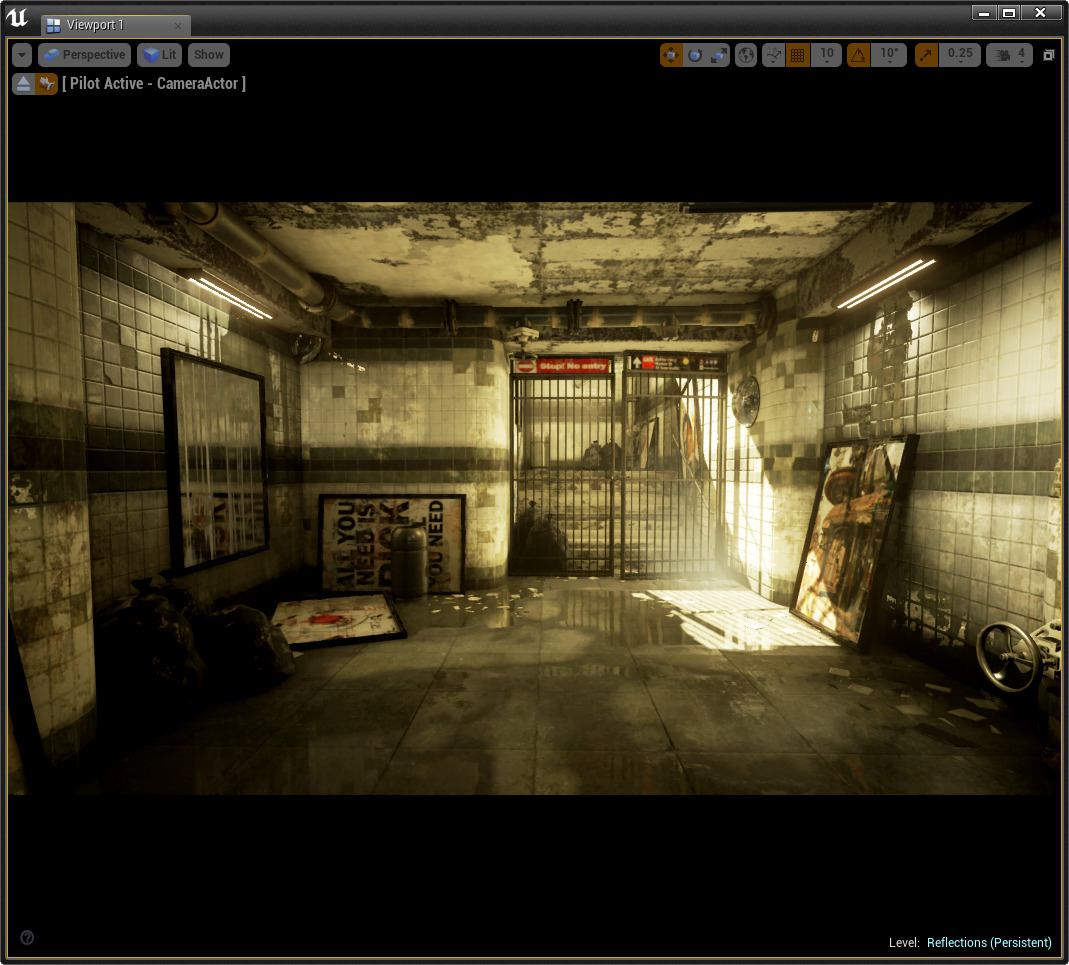The image size is (1069, 965).
Task: Toggle world/local coordinate system globe
Action: 746,55
